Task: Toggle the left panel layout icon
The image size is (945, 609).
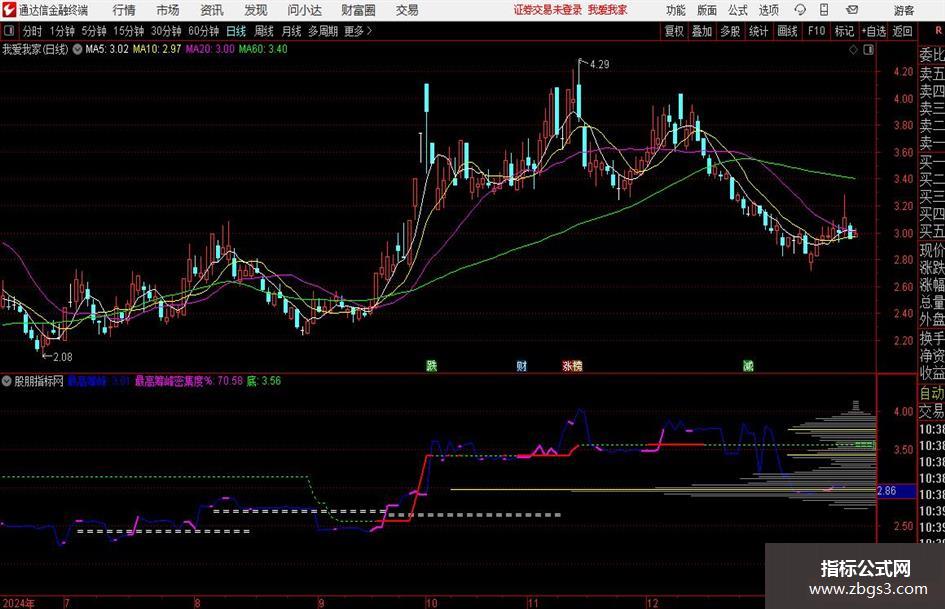Action: point(8,31)
